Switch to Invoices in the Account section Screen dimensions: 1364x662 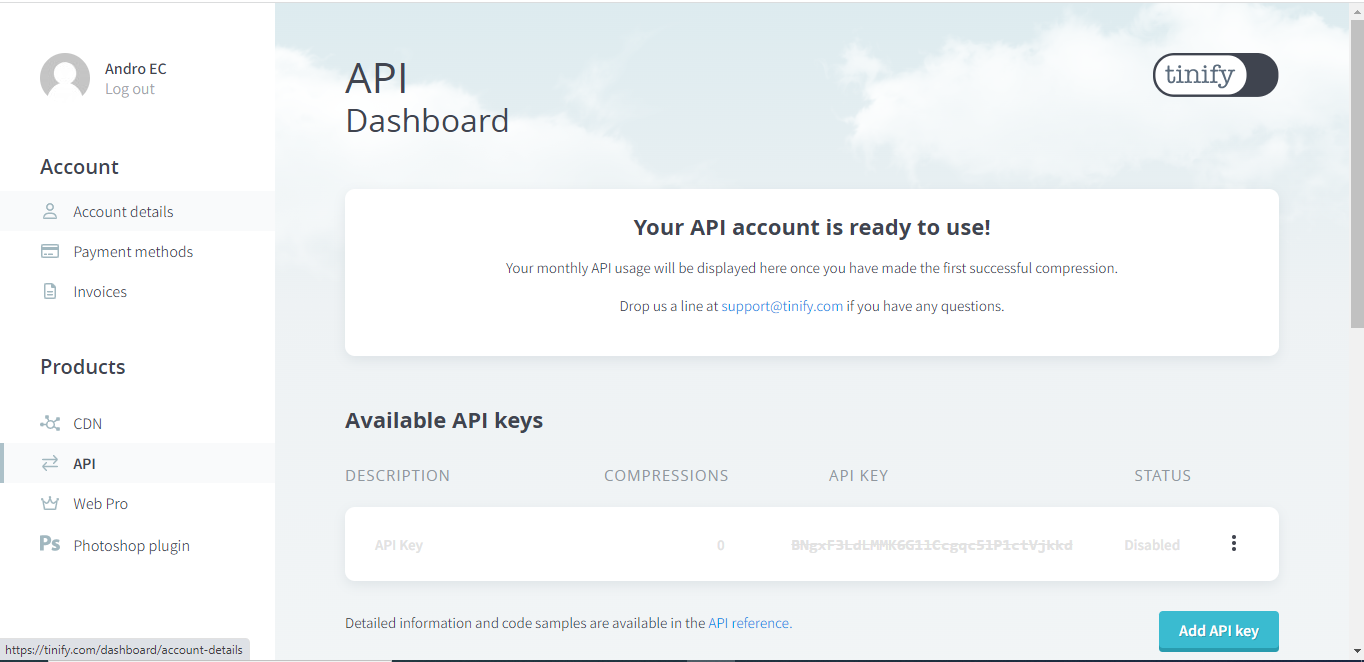pos(99,291)
